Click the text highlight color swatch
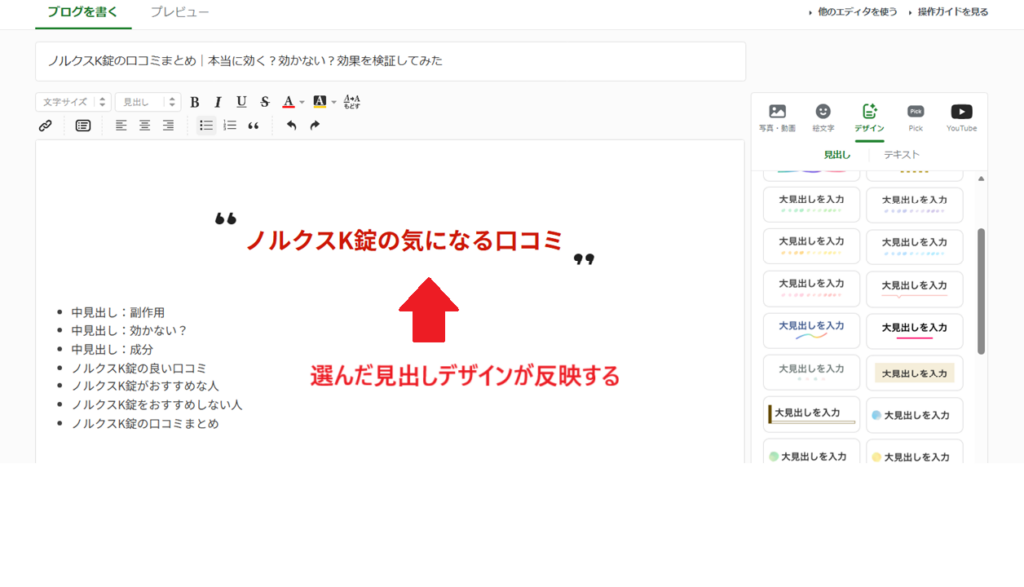Image resolution: width=1024 pixels, height=587 pixels. pos(319,102)
